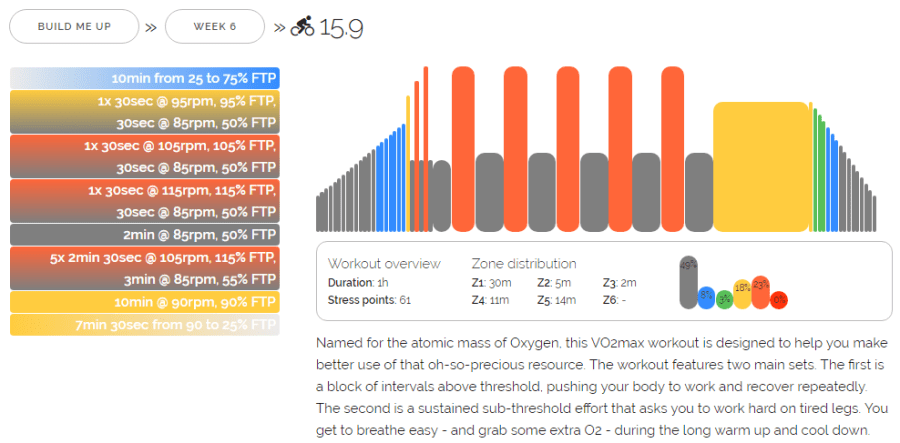Image resolution: width=900 pixels, height=443 pixels.
Task: Select the blue 8% zone bubble
Action: pos(707,297)
